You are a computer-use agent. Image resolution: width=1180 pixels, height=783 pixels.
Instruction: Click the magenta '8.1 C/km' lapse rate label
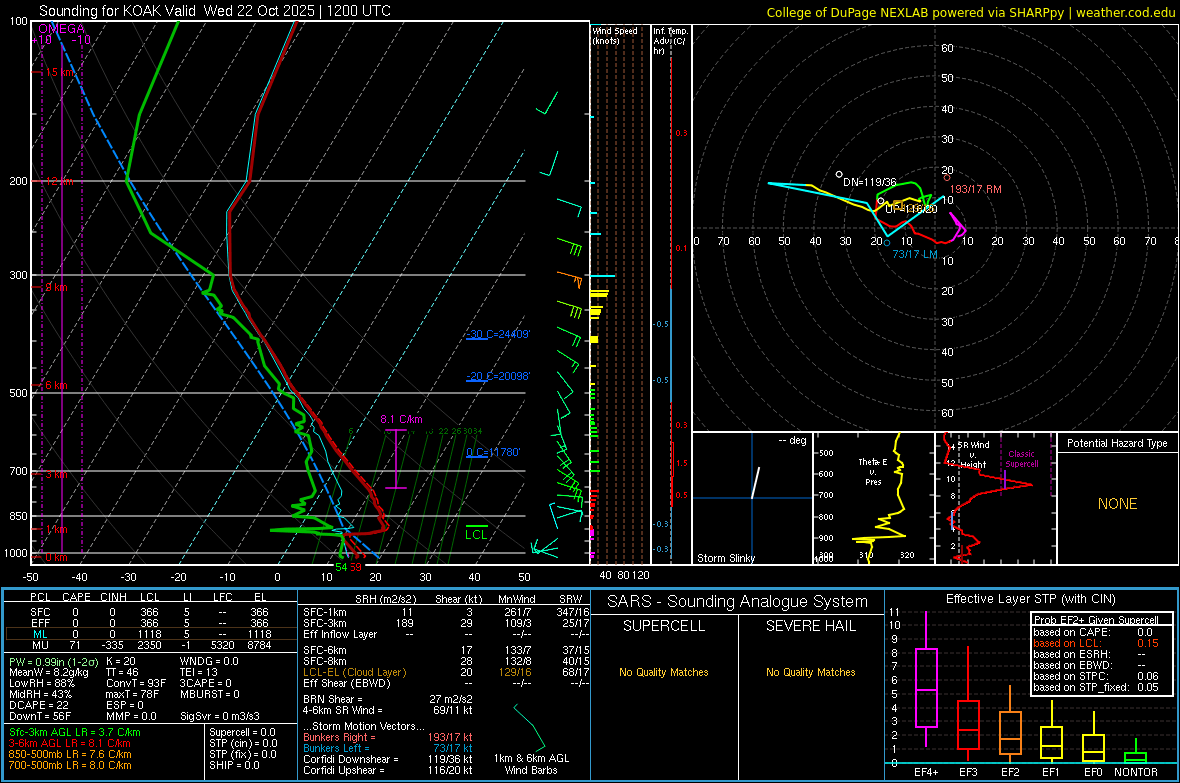coord(401,419)
